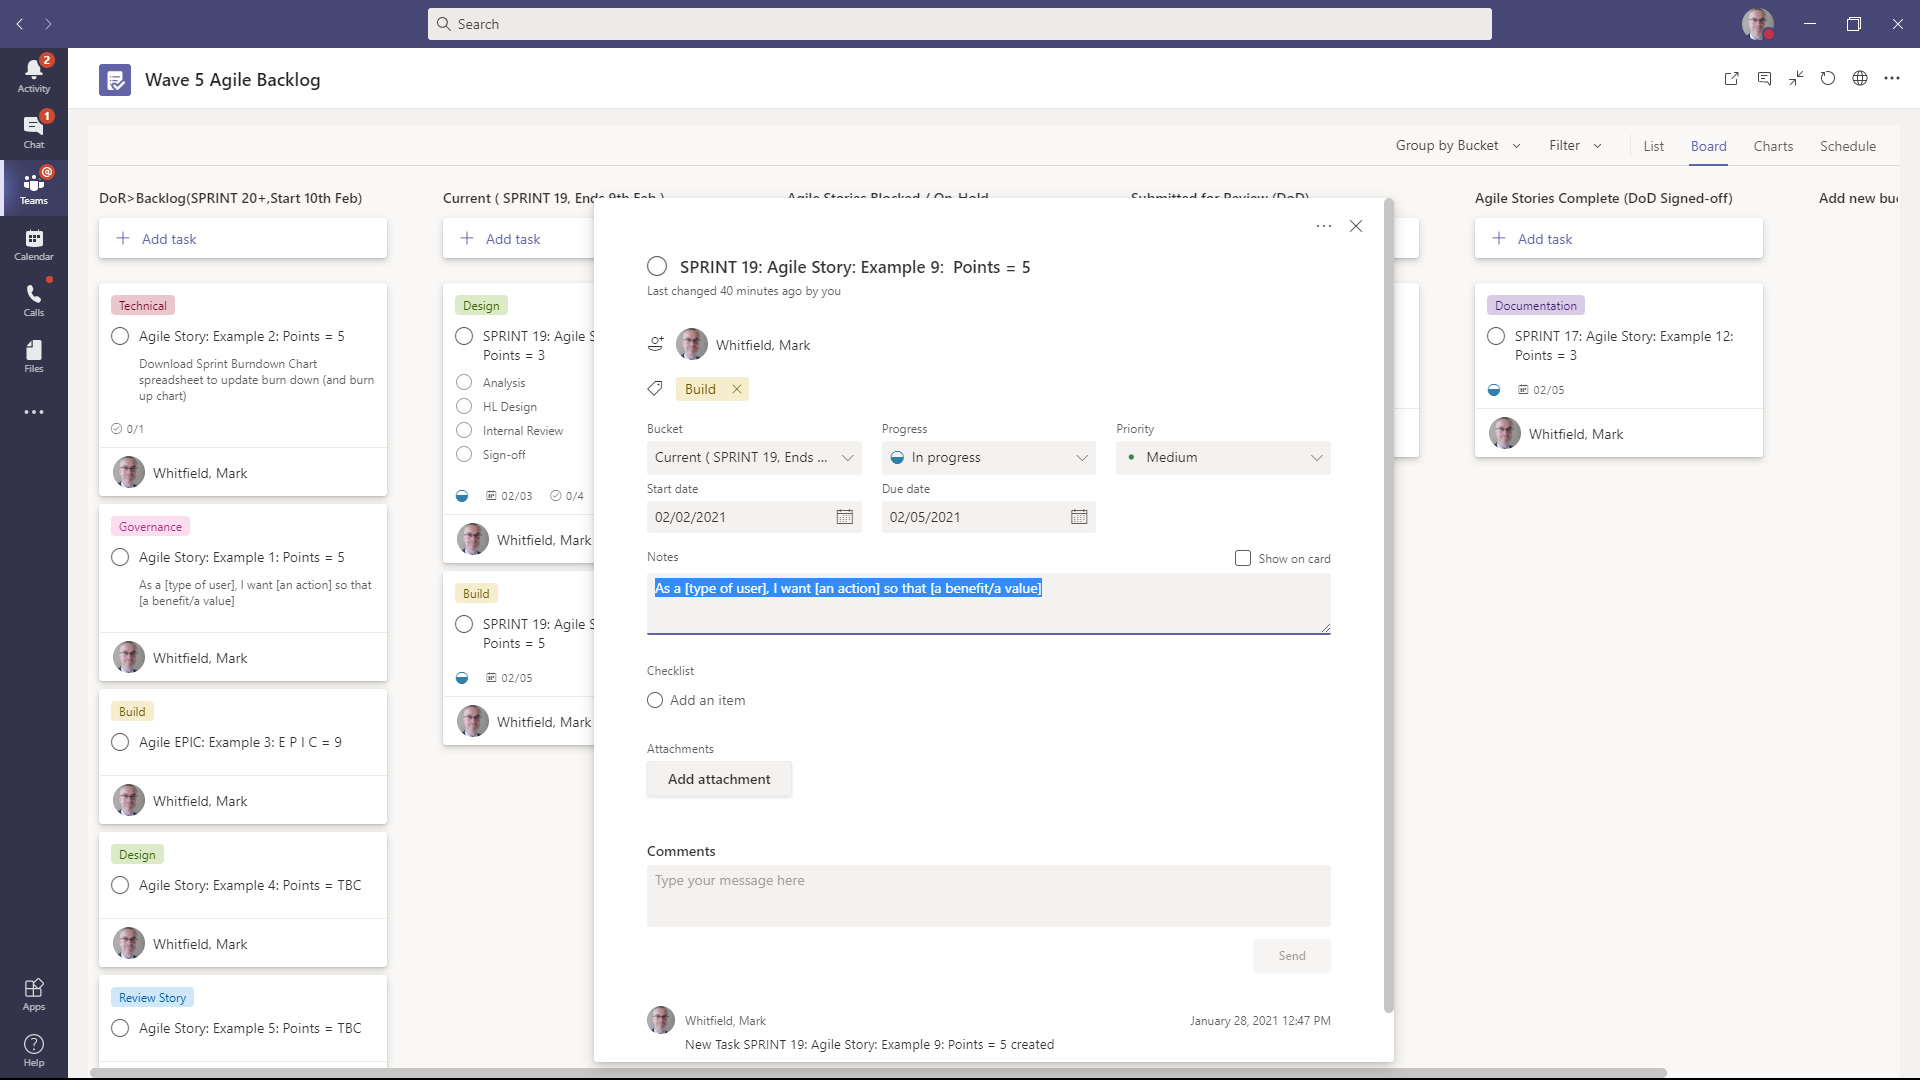The width and height of the screenshot is (1920, 1080).
Task: Switch to the Charts view tab
Action: tap(1772, 146)
